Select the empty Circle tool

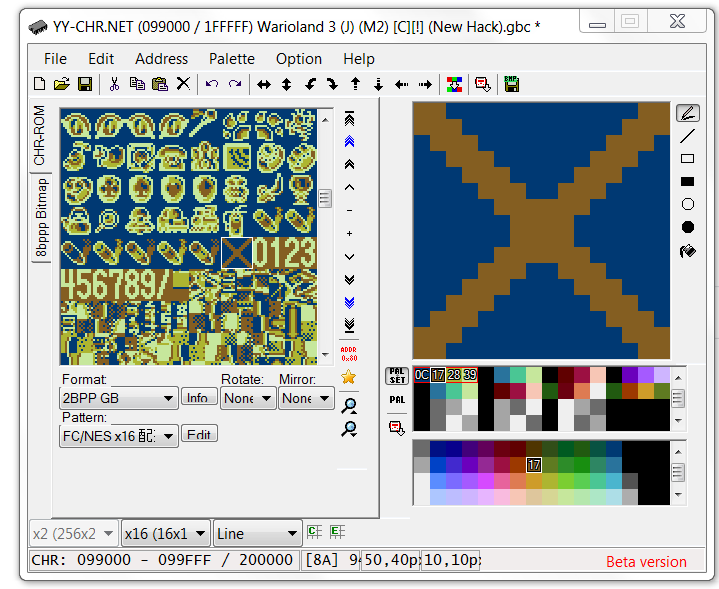[x=688, y=204]
